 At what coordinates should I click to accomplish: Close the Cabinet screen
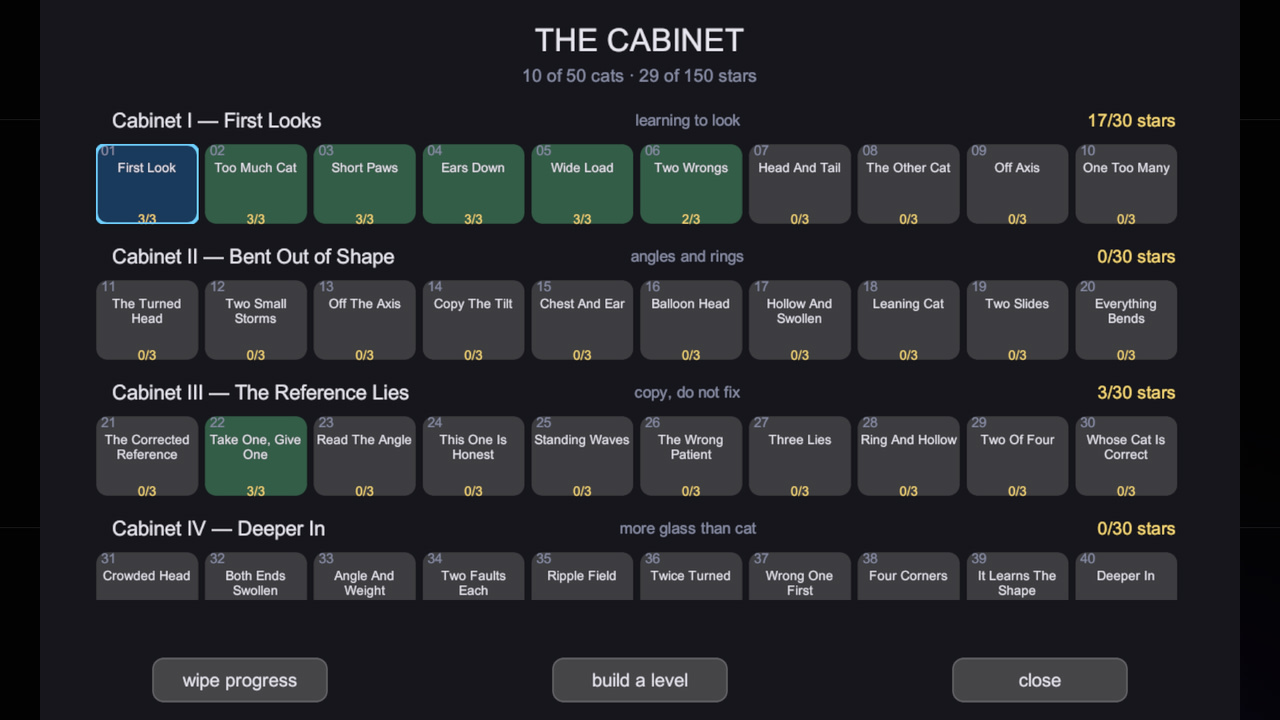[1040, 680]
